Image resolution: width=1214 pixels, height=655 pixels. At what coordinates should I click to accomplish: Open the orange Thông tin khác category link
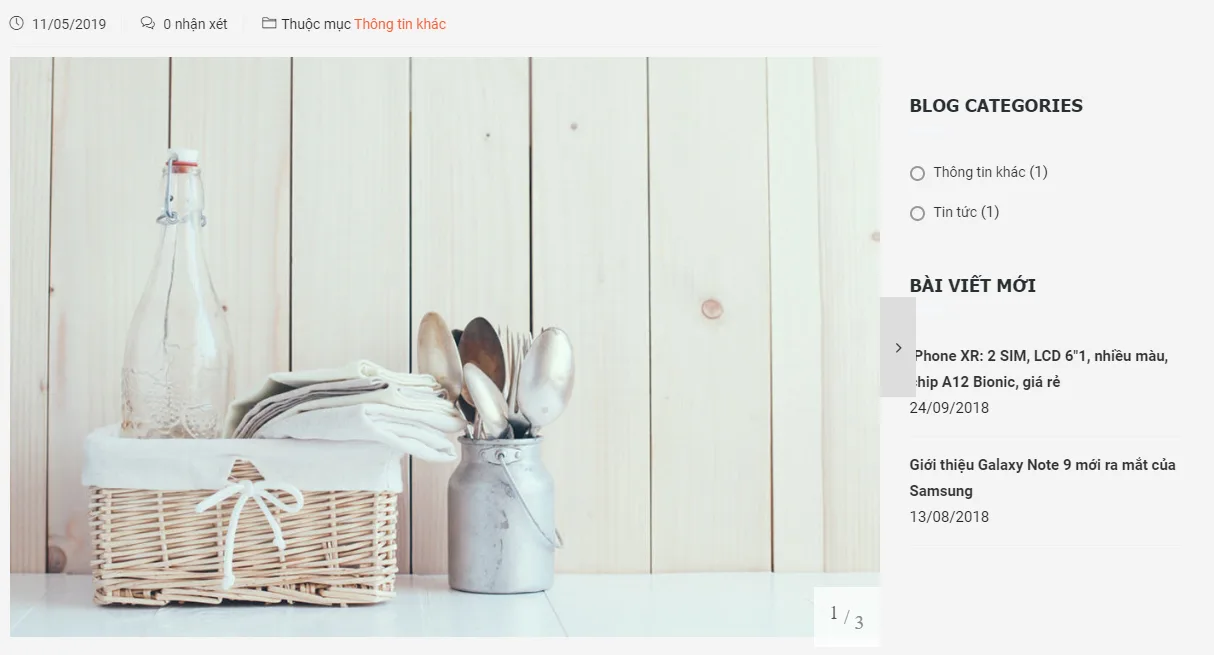coord(400,24)
